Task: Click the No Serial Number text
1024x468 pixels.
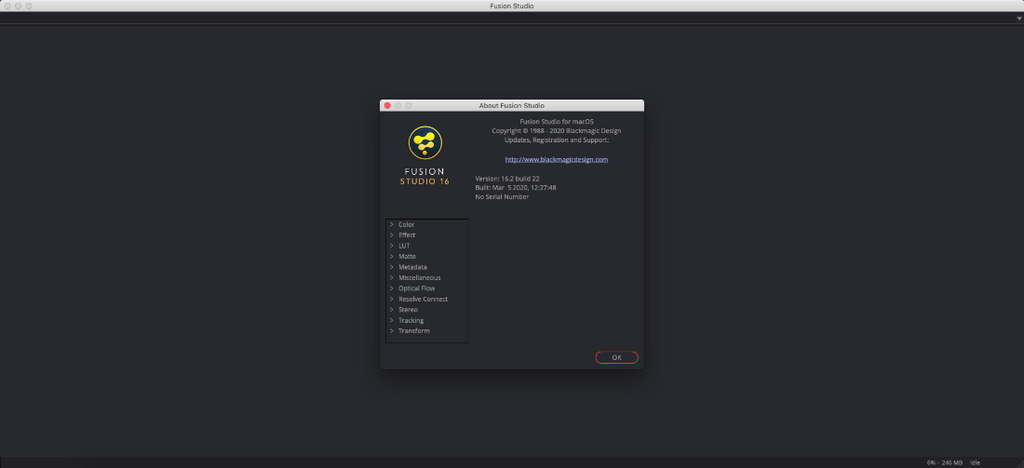Action: point(502,196)
